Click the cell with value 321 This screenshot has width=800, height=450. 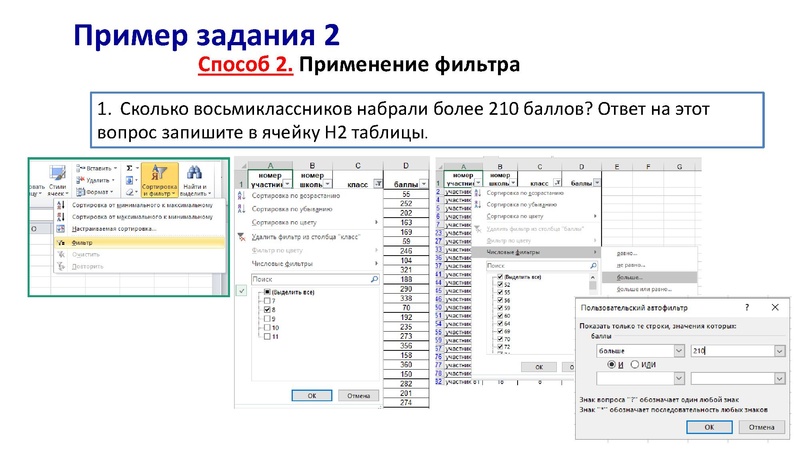406,270
